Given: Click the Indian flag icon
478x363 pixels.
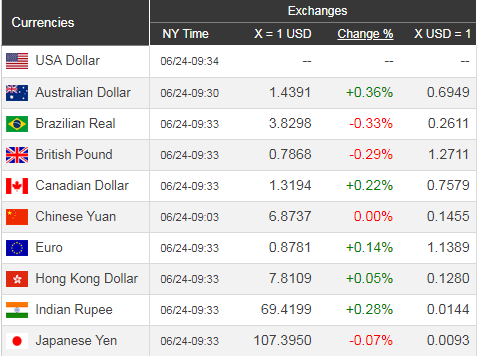Looking at the screenshot, I should point(17,310).
